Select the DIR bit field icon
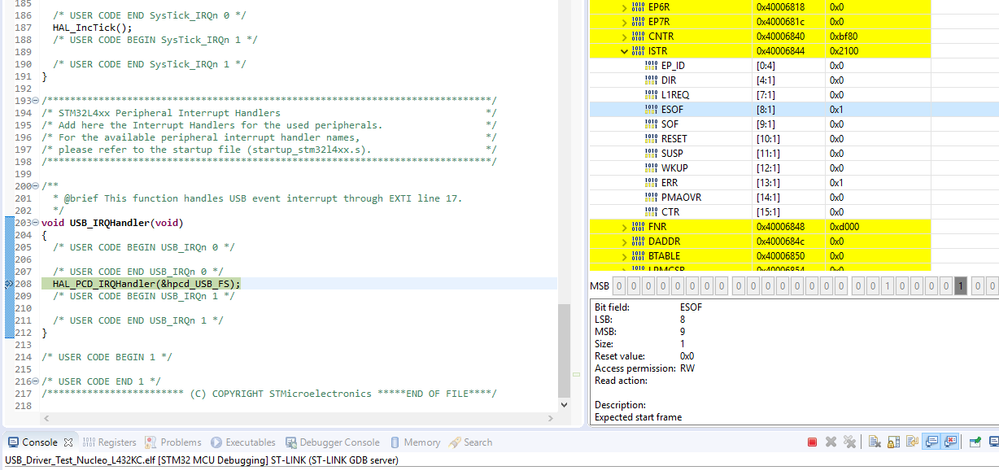The image size is (999, 470). point(650,80)
